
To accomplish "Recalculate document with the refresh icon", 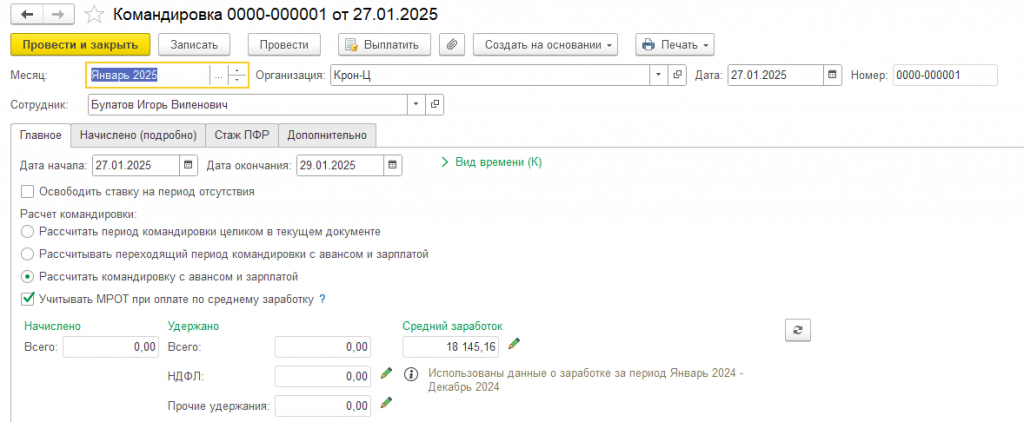I will [797, 330].
